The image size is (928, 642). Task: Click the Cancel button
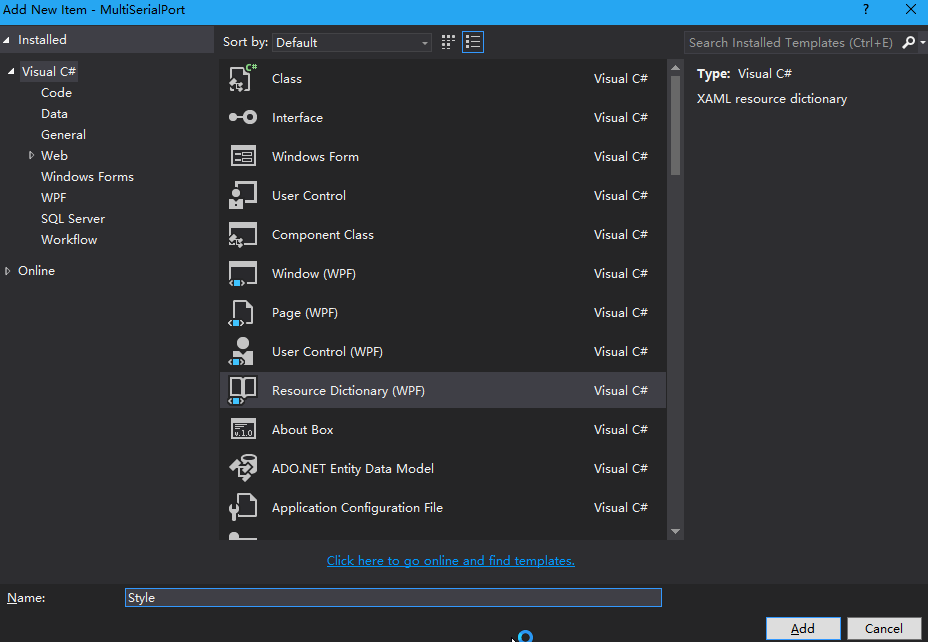pos(884,628)
